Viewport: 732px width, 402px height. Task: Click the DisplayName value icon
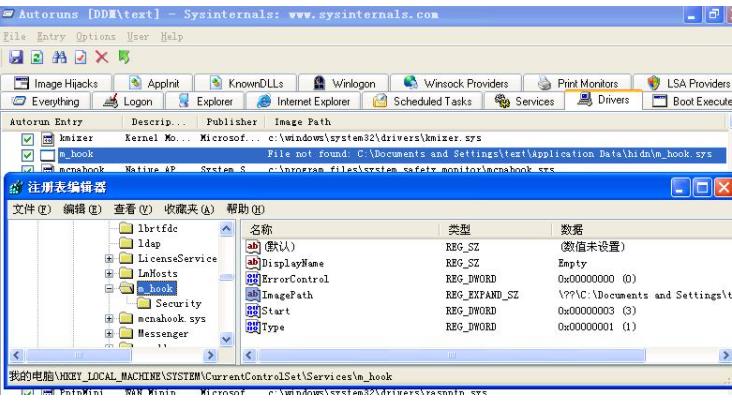(253, 263)
